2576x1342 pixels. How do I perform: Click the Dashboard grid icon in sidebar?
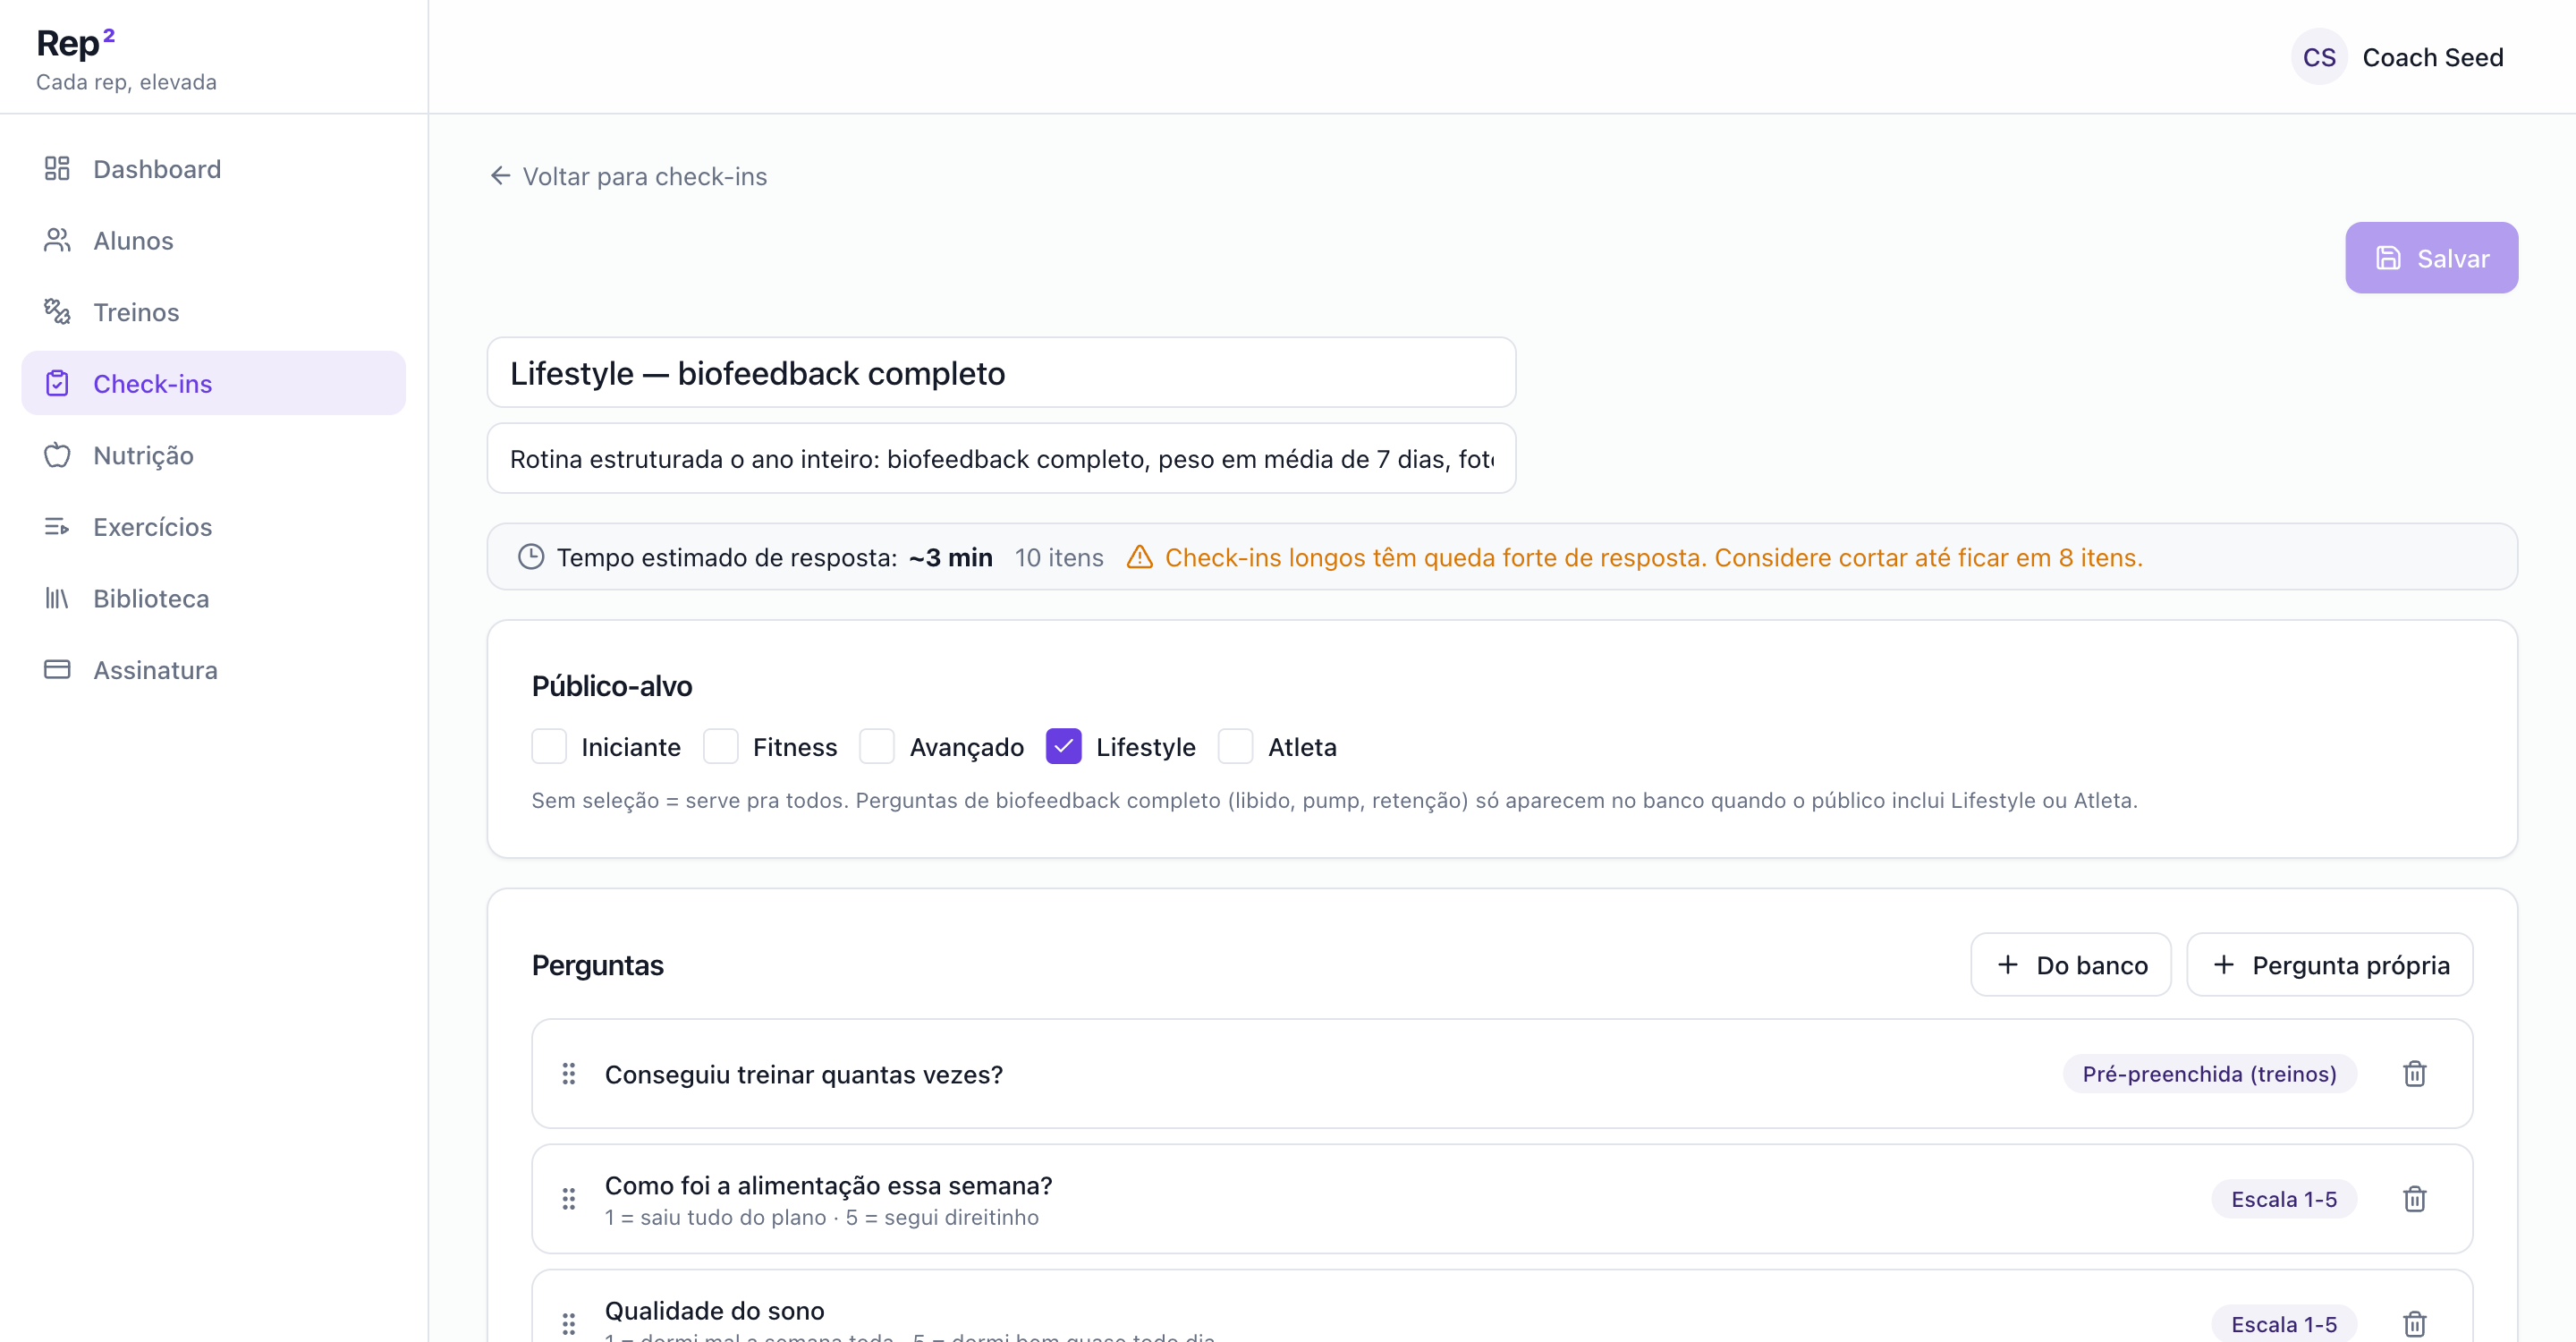pos(57,169)
